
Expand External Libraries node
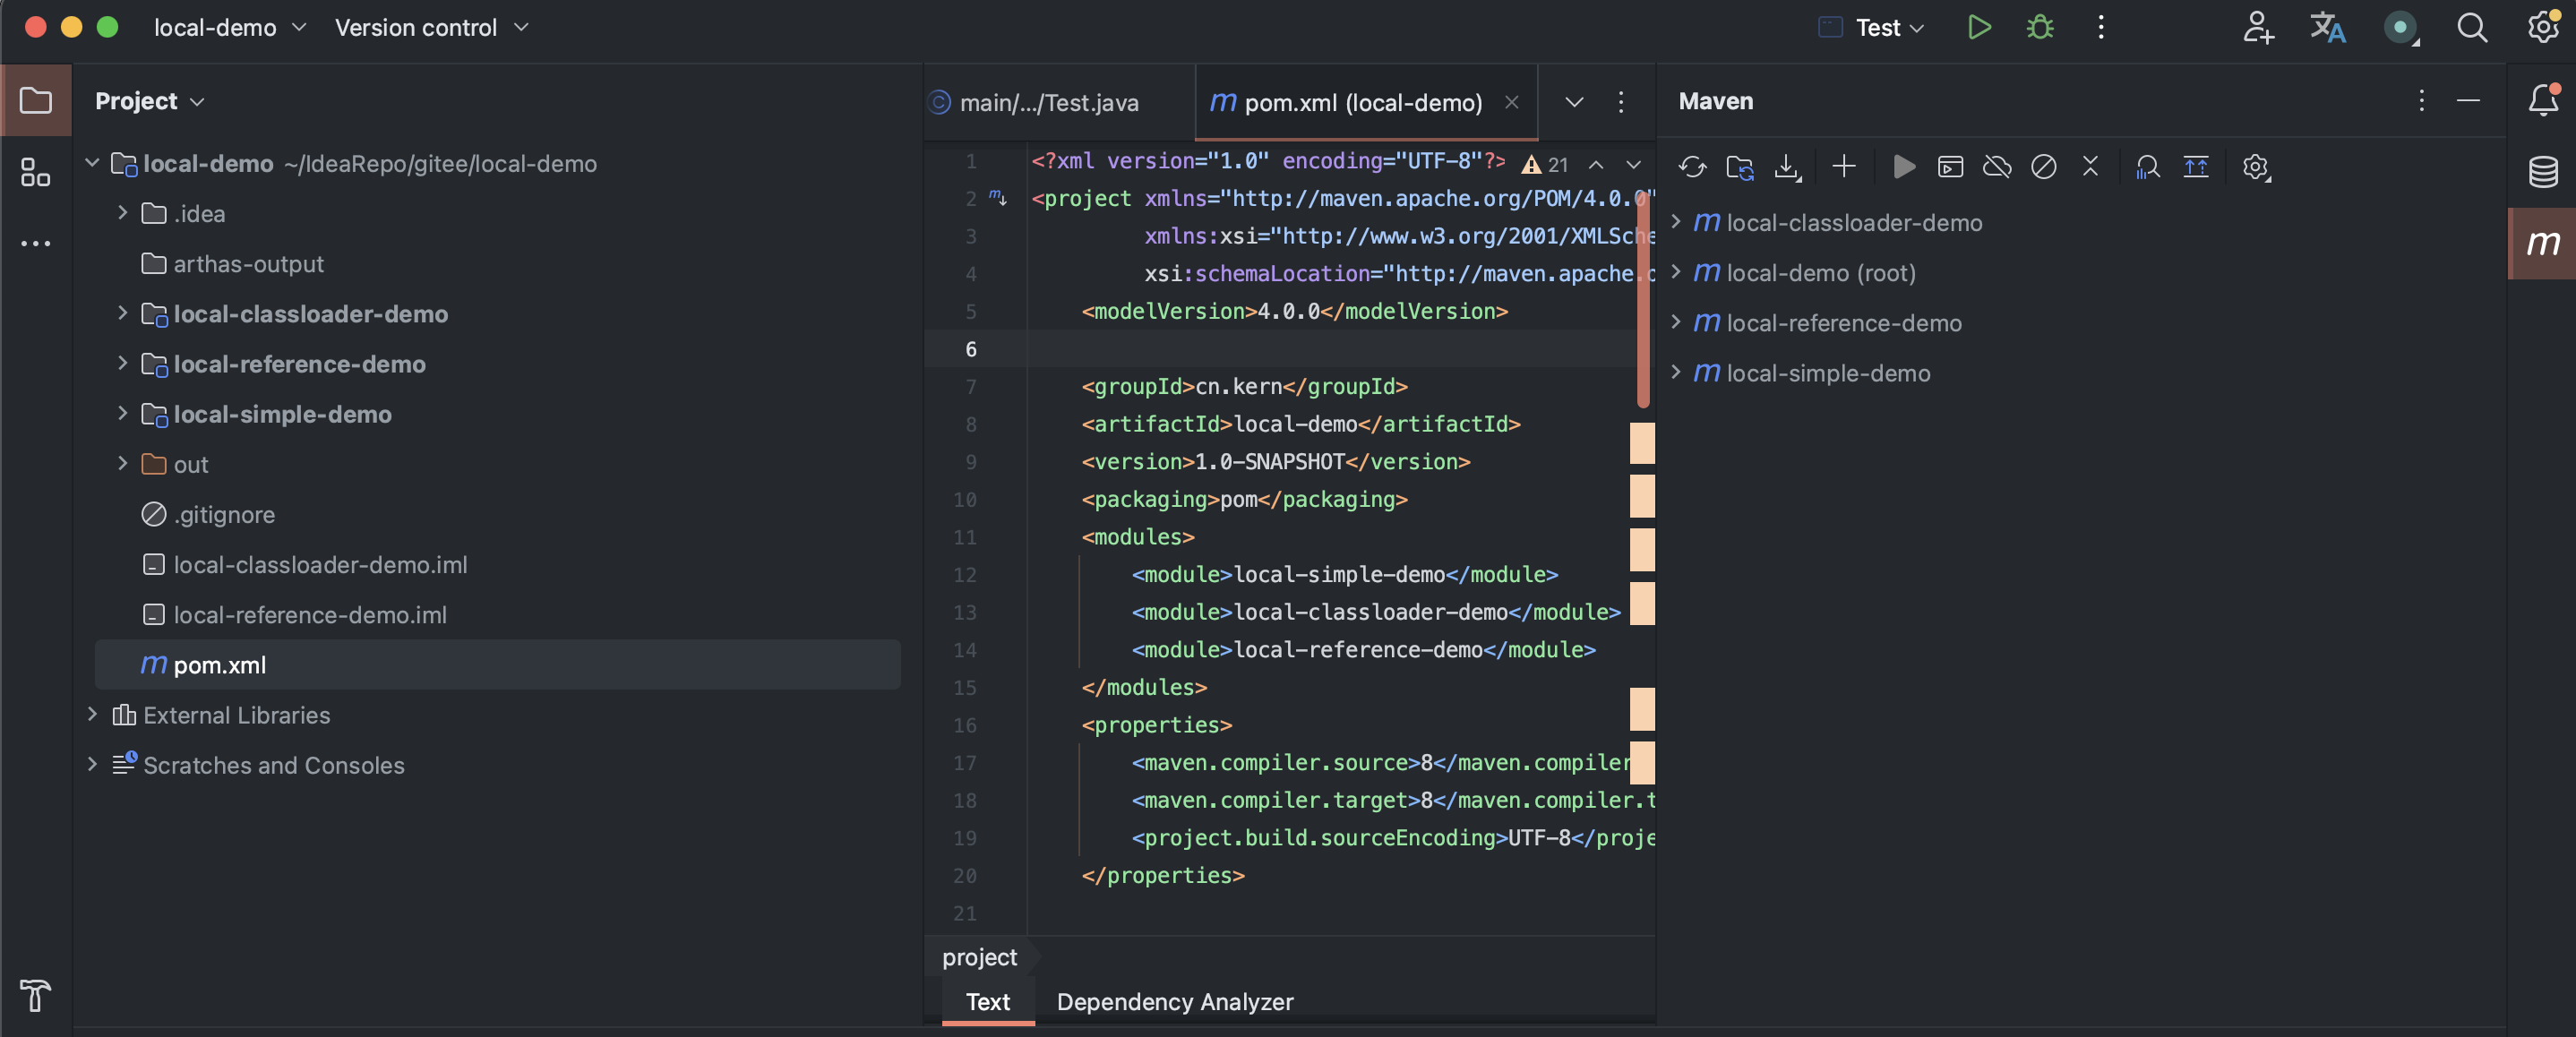[92, 713]
